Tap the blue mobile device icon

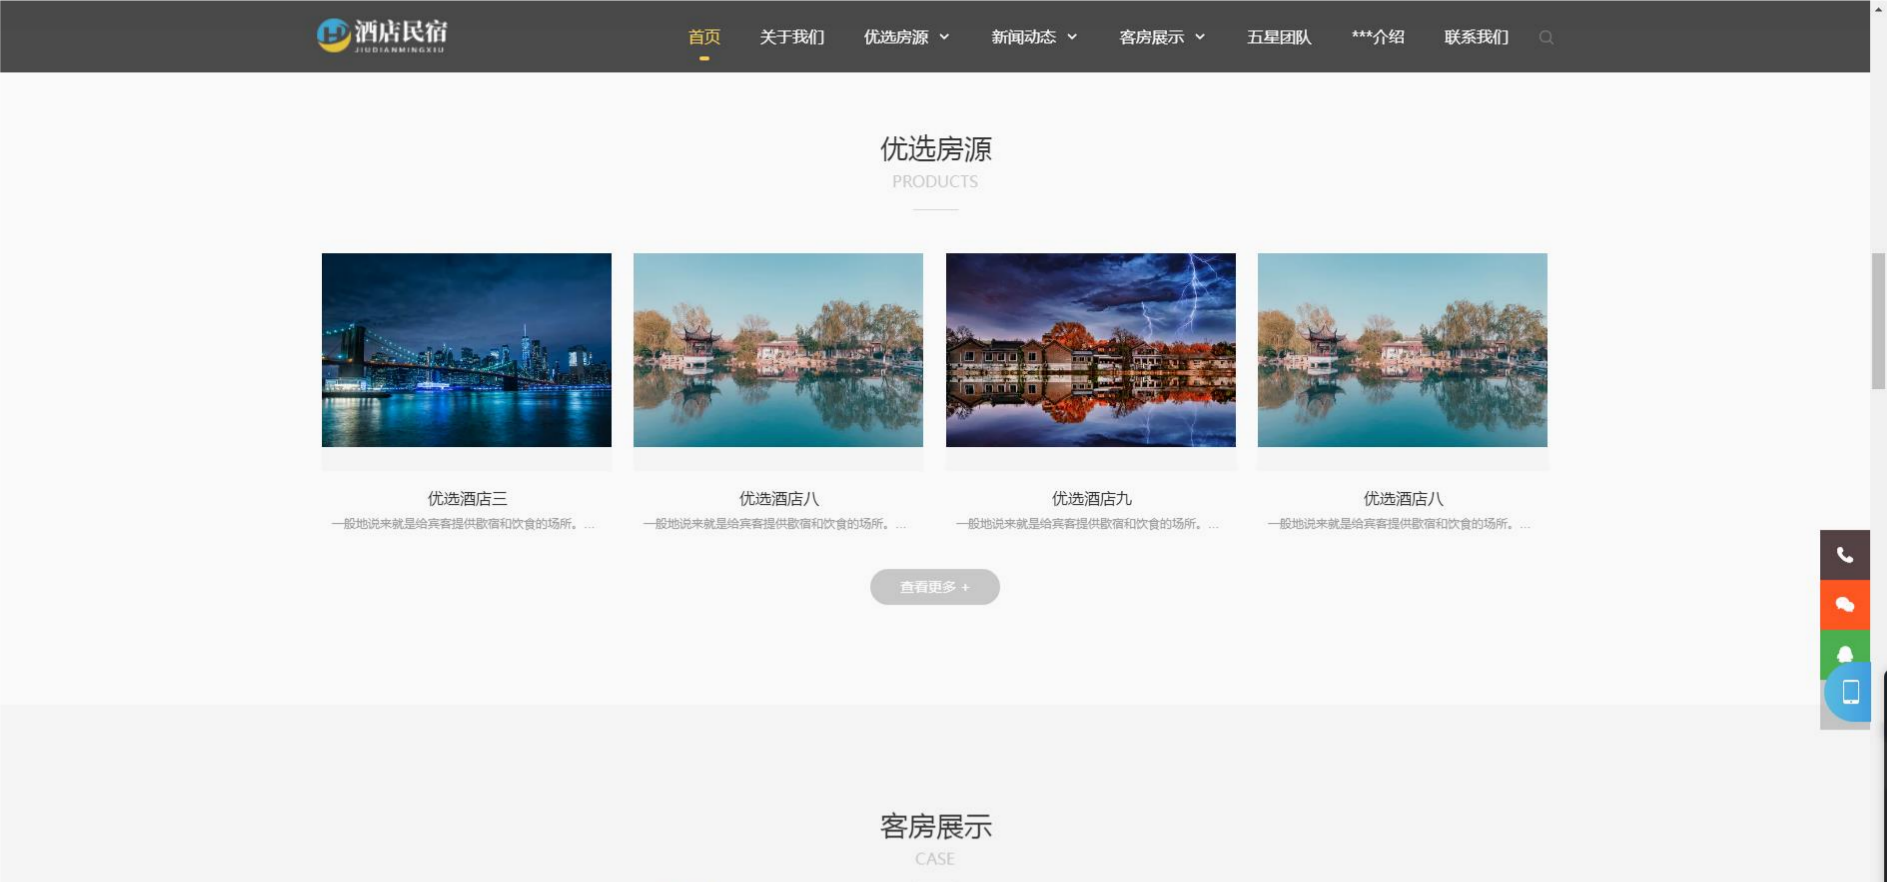1850,692
